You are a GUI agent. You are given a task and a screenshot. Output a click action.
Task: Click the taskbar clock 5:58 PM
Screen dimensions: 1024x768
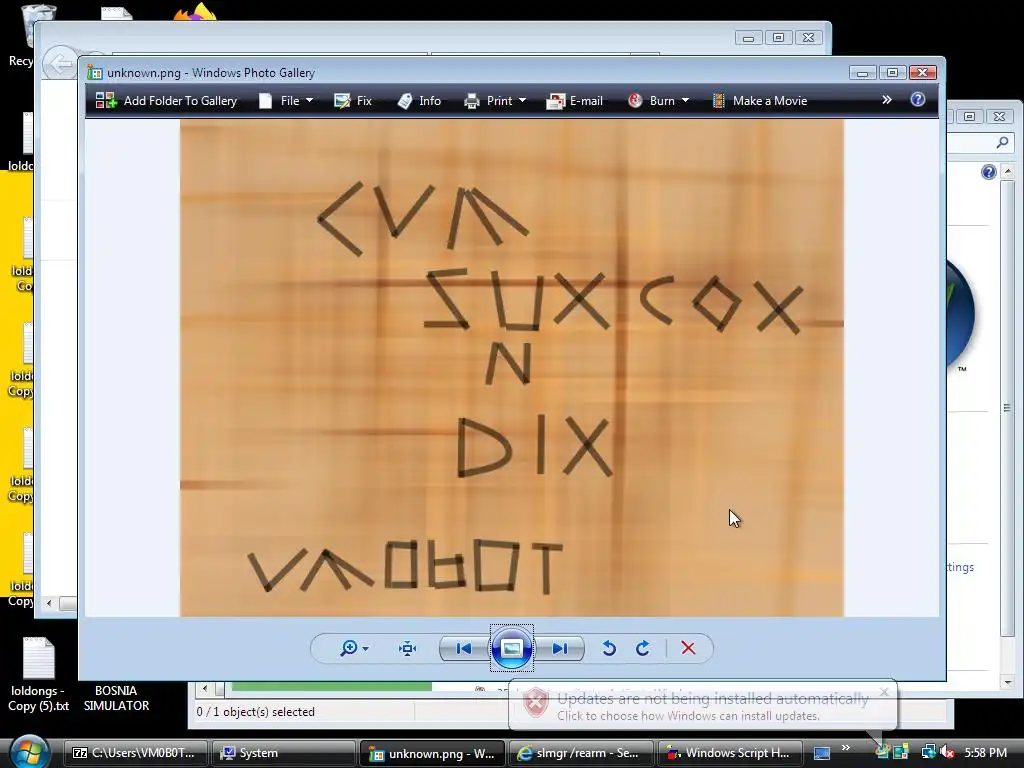(985, 753)
